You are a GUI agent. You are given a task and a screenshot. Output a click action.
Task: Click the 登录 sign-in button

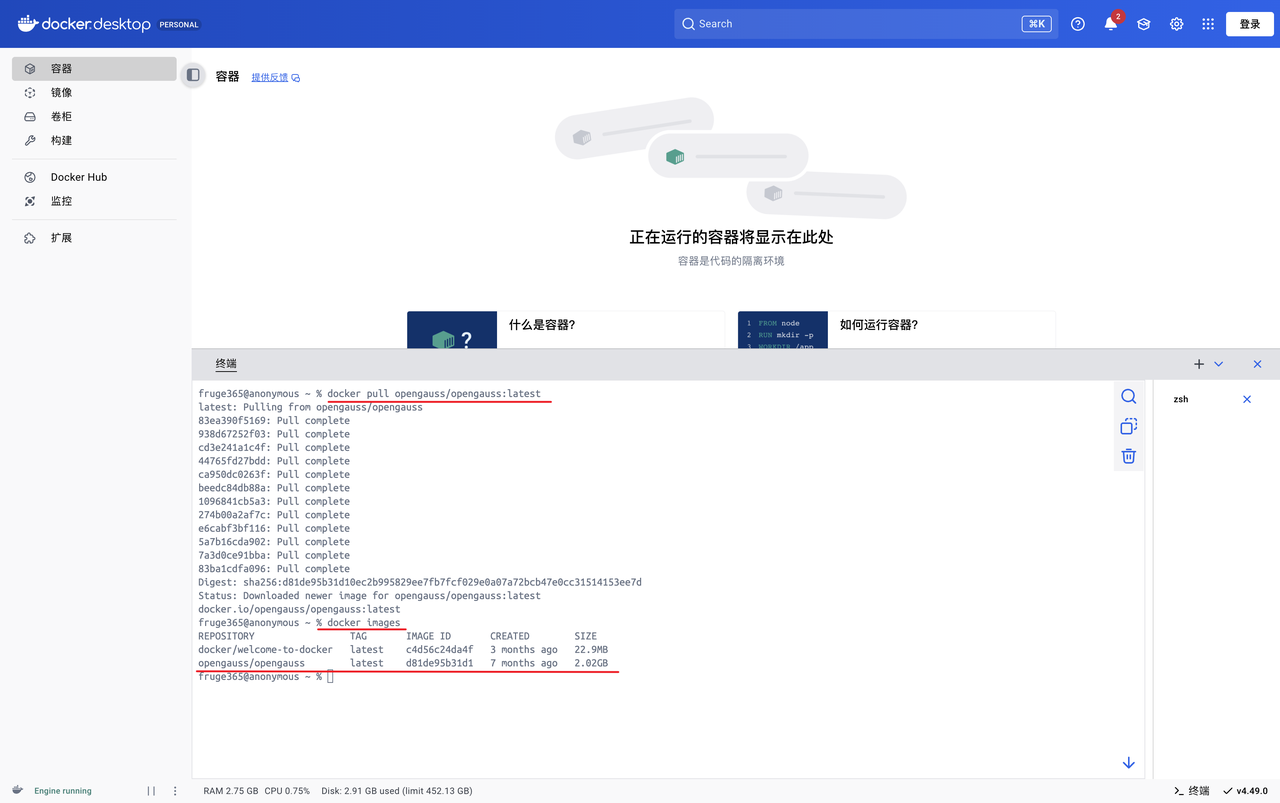tap(1249, 23)
